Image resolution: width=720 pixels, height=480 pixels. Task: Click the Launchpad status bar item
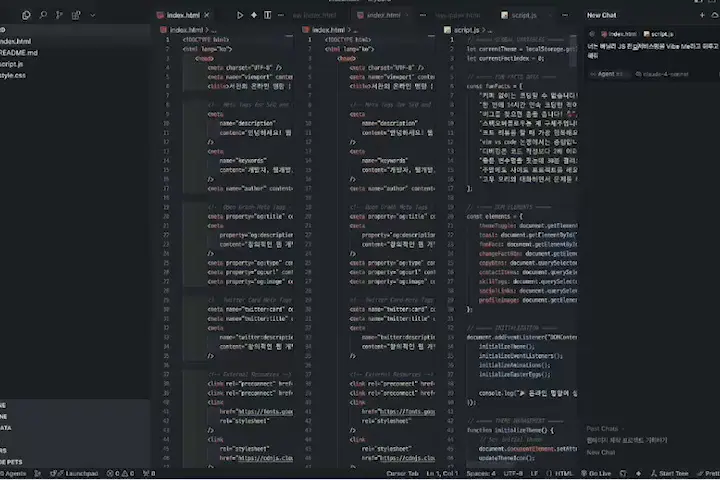click(x=75, y=474)
